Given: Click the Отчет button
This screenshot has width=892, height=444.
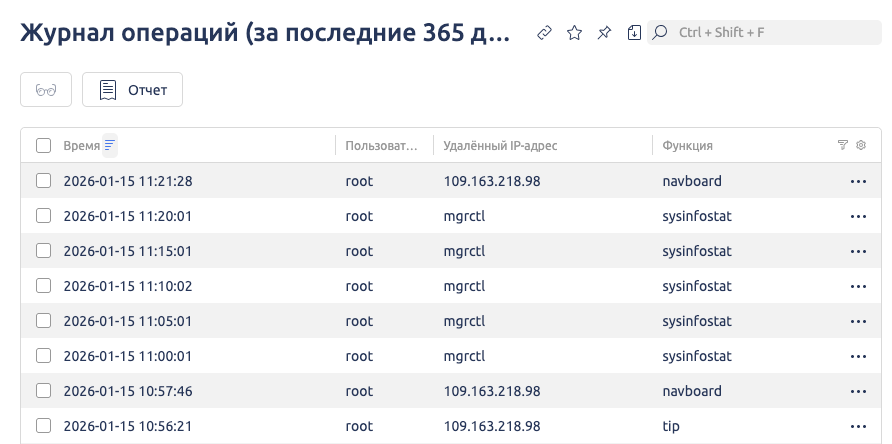Looking at the screenshot, I should [133, 90].
